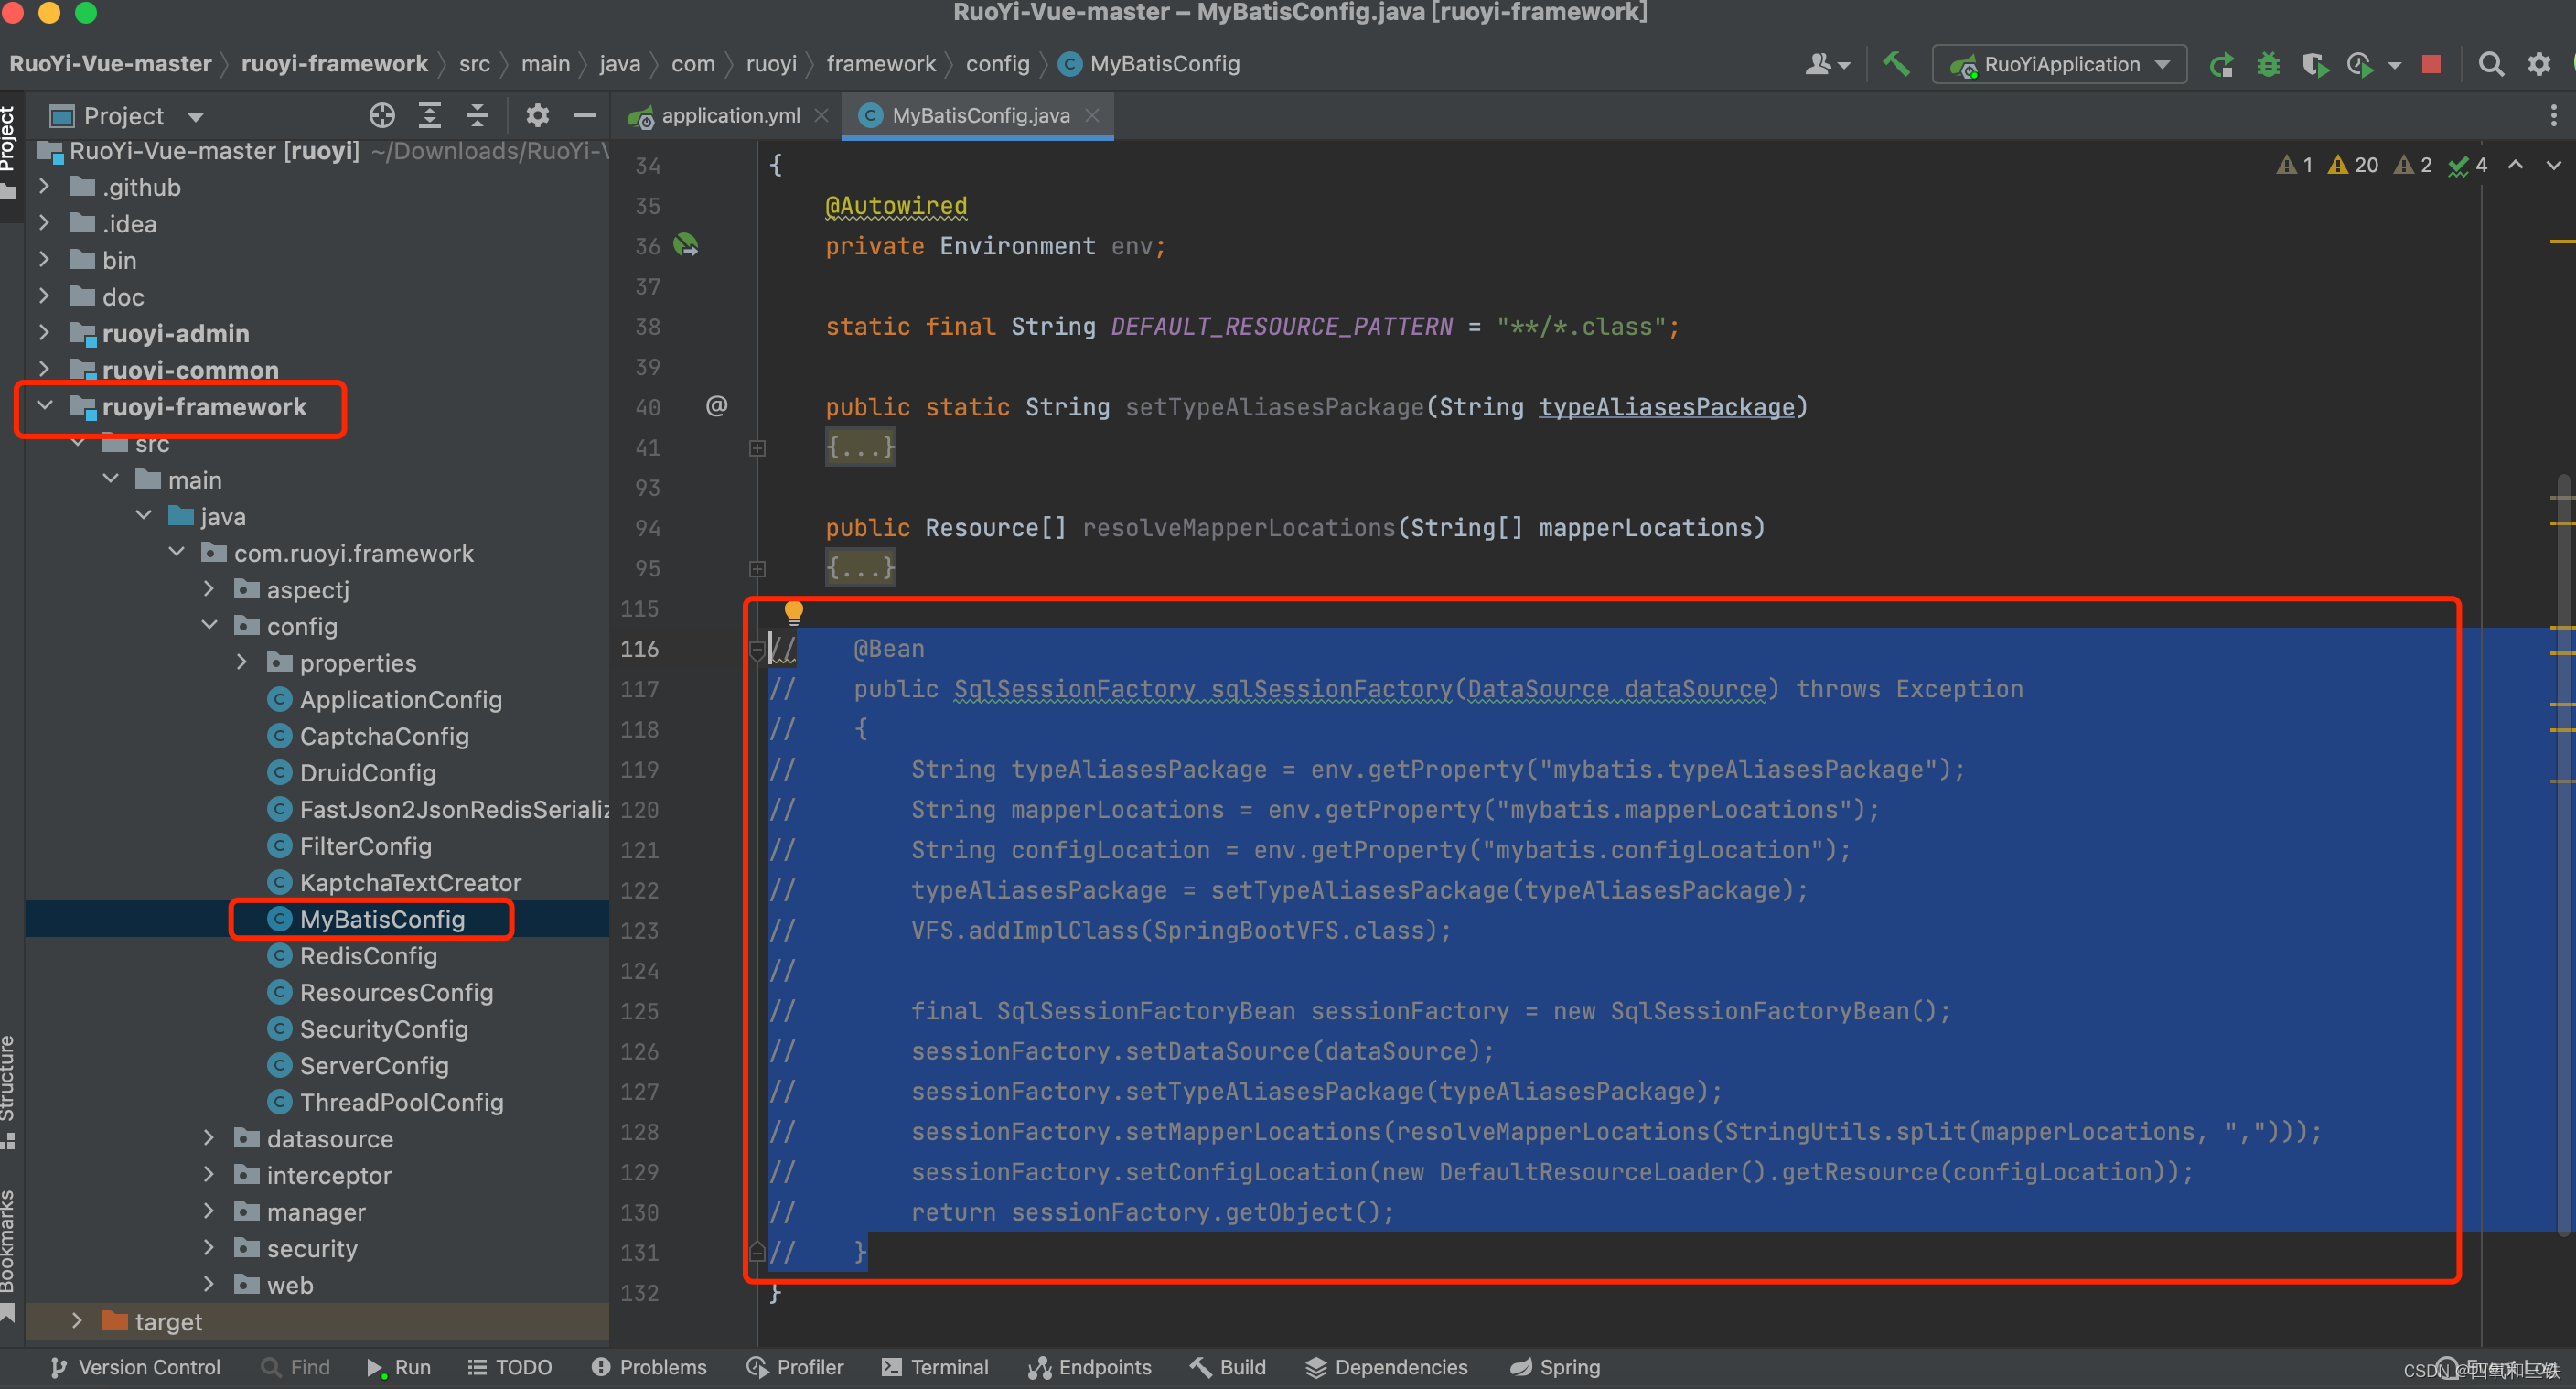Open the Terminal tool window

coord(935,1367)
